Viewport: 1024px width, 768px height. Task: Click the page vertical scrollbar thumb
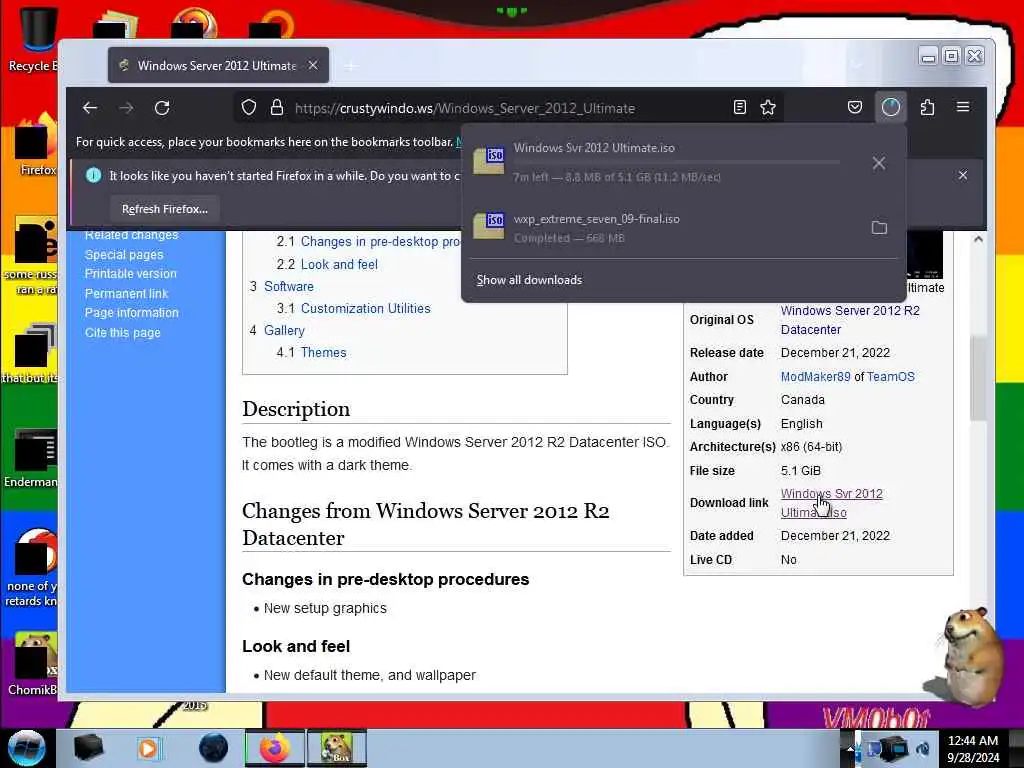click(x=978, y=379)
